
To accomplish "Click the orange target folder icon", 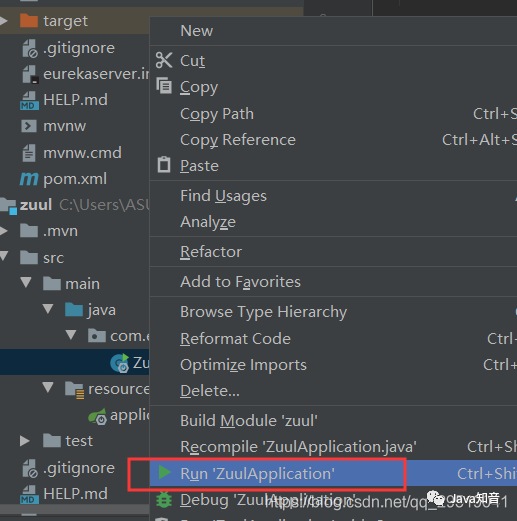I will [29, 21].
